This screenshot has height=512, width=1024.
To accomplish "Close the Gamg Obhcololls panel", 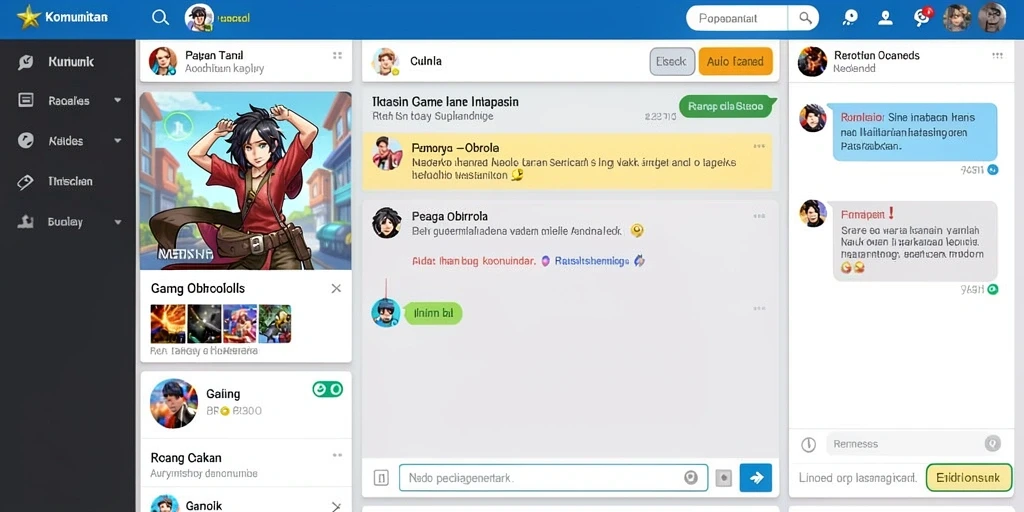I will pos(336,288).
